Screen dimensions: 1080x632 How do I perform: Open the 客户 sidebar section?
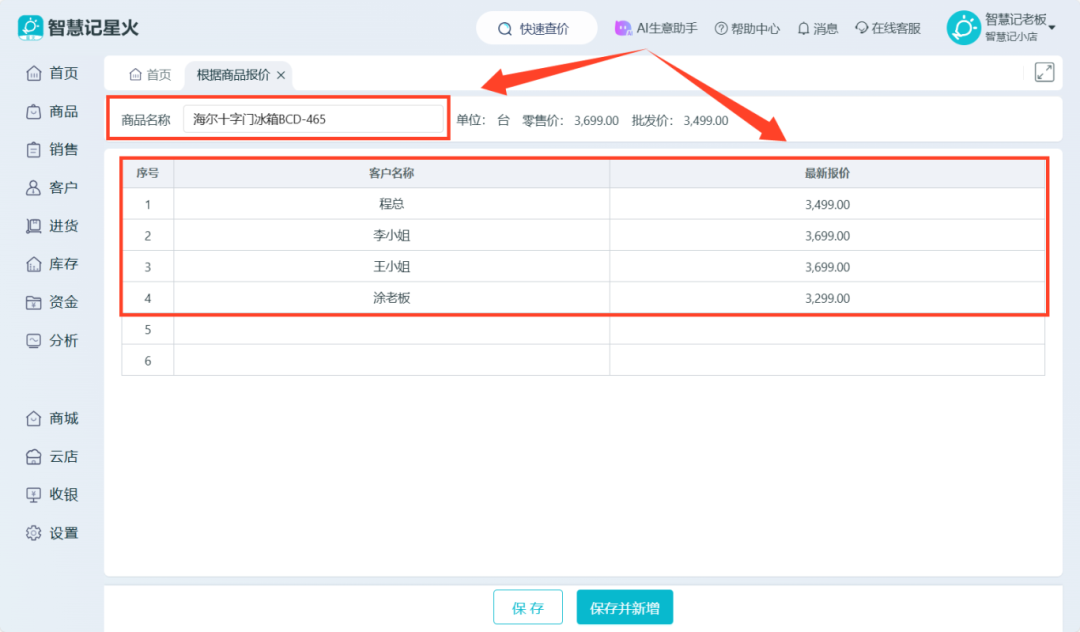[52, 187]
